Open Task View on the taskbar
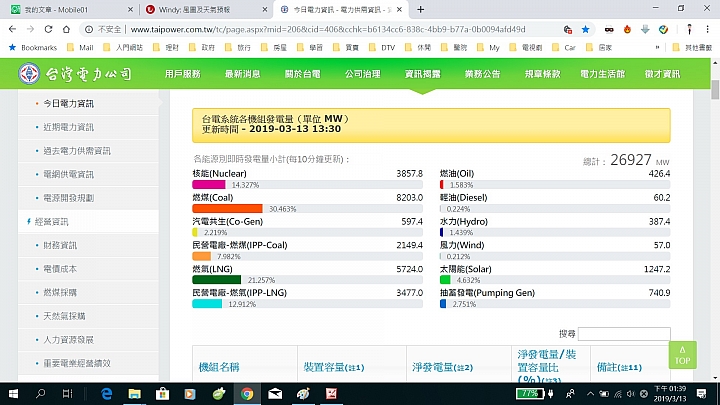Viewport: 720px width, 405px height. (x=68, y=394)
